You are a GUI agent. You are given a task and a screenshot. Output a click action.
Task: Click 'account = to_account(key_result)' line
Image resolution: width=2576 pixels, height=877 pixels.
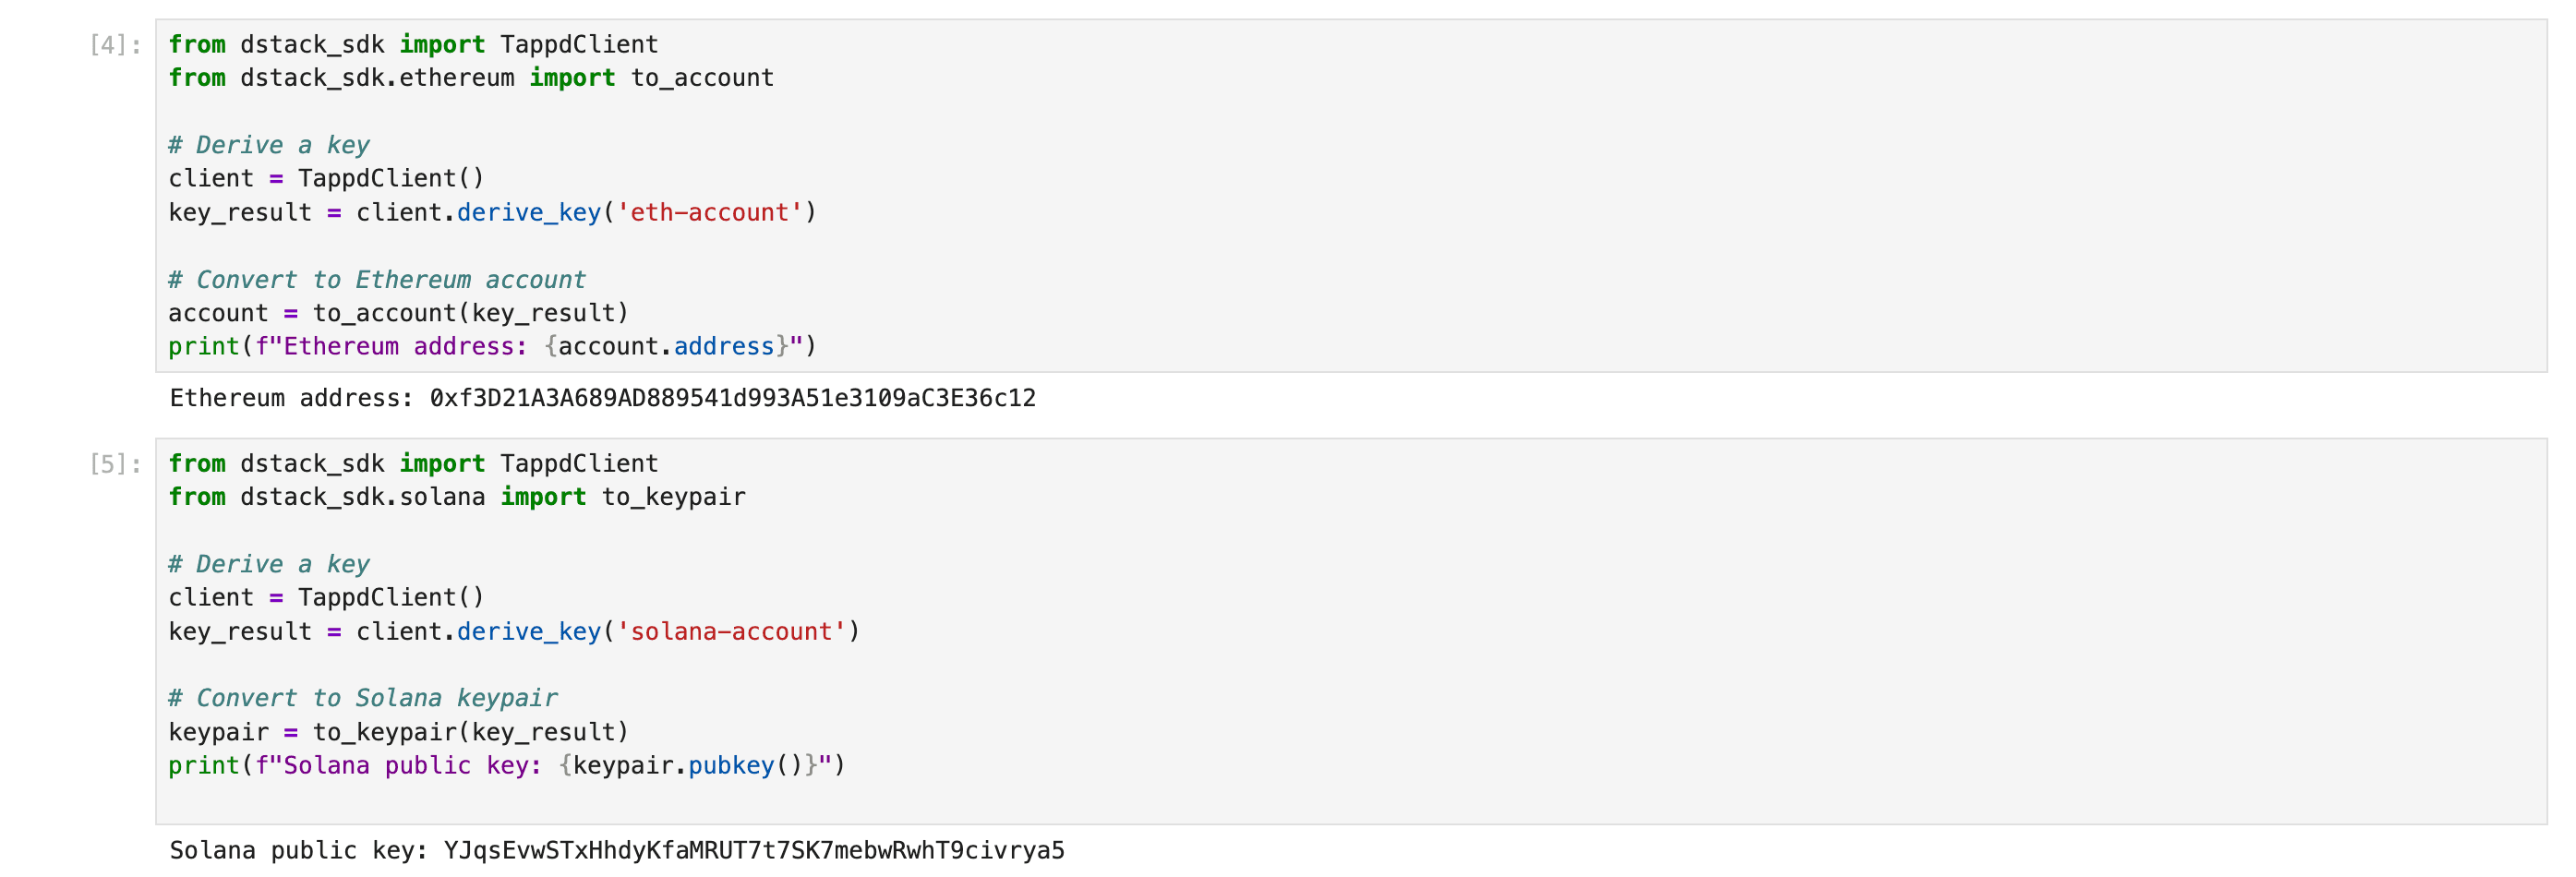(398, 313)
